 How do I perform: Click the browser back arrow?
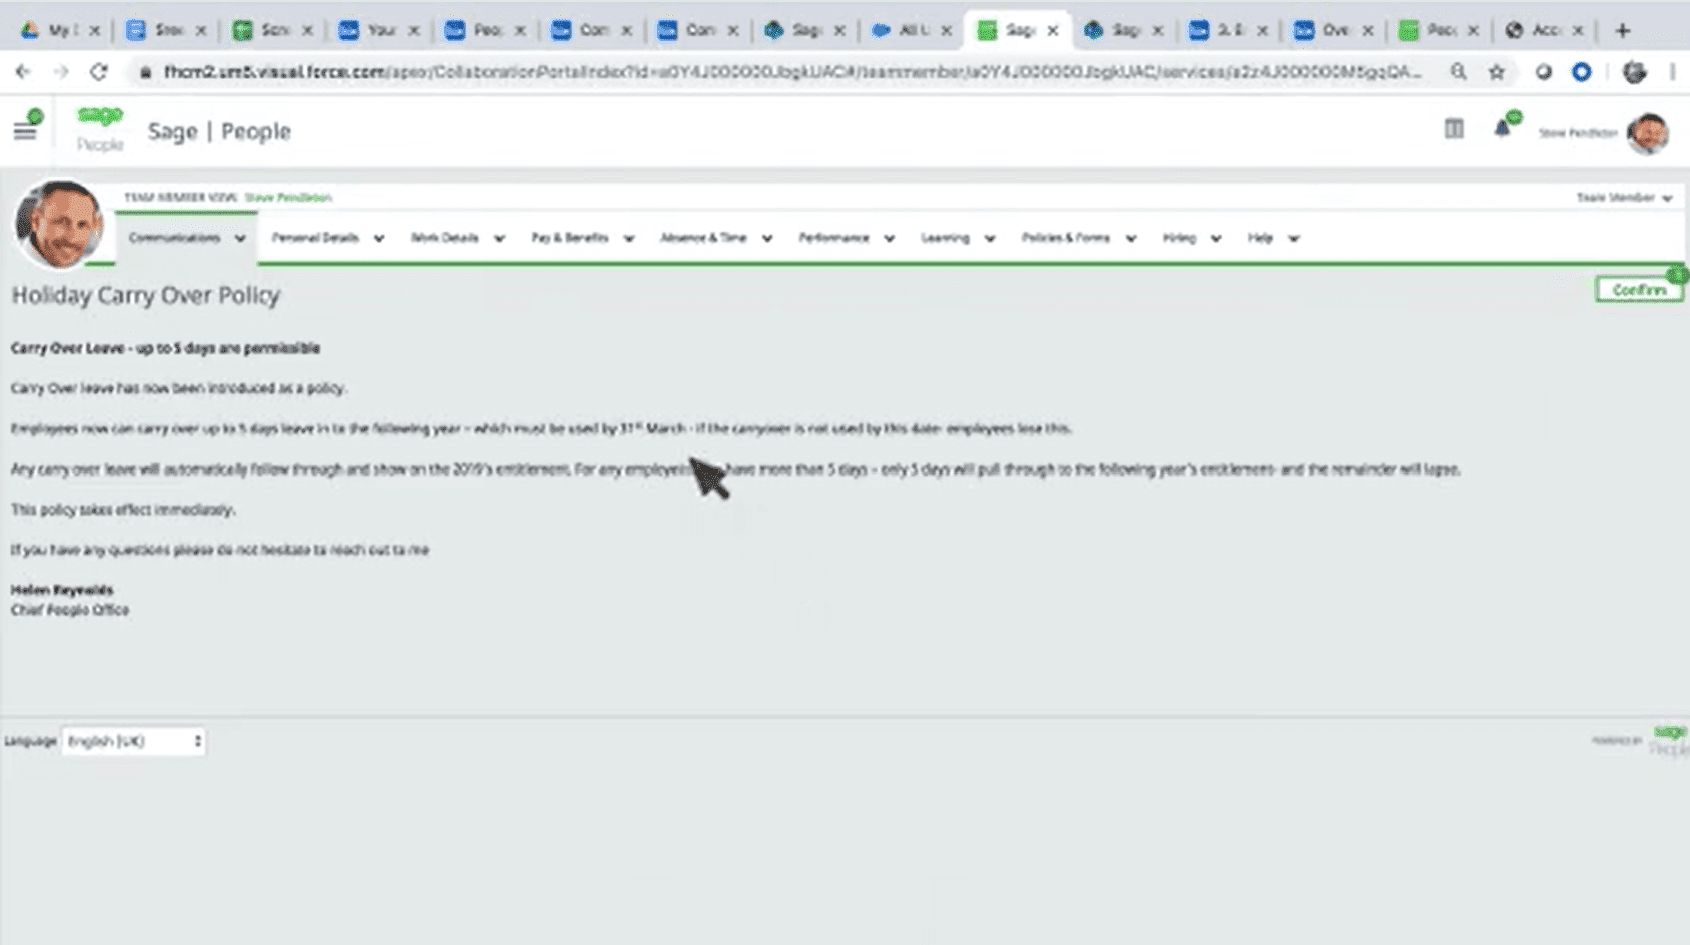(23, 72)
